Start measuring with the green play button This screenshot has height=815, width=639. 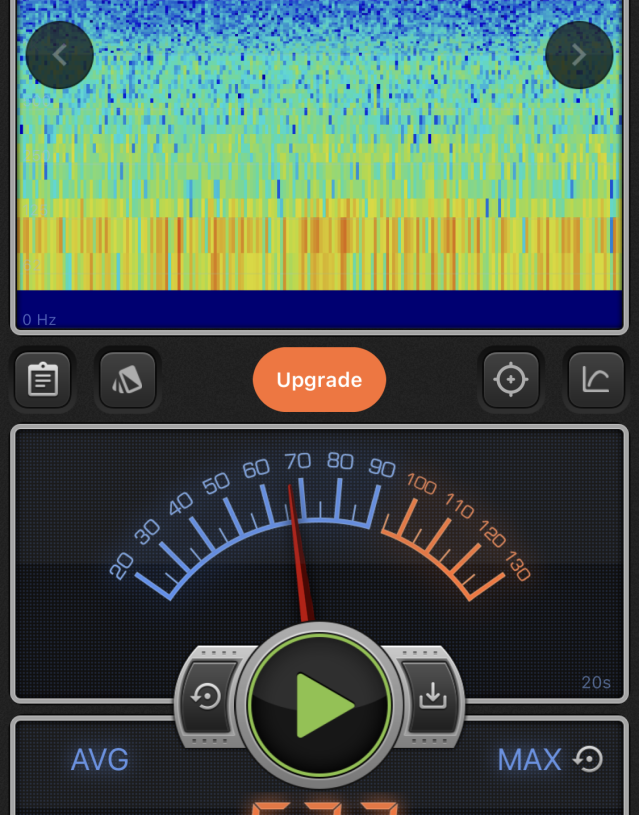[x=319, y=706]
